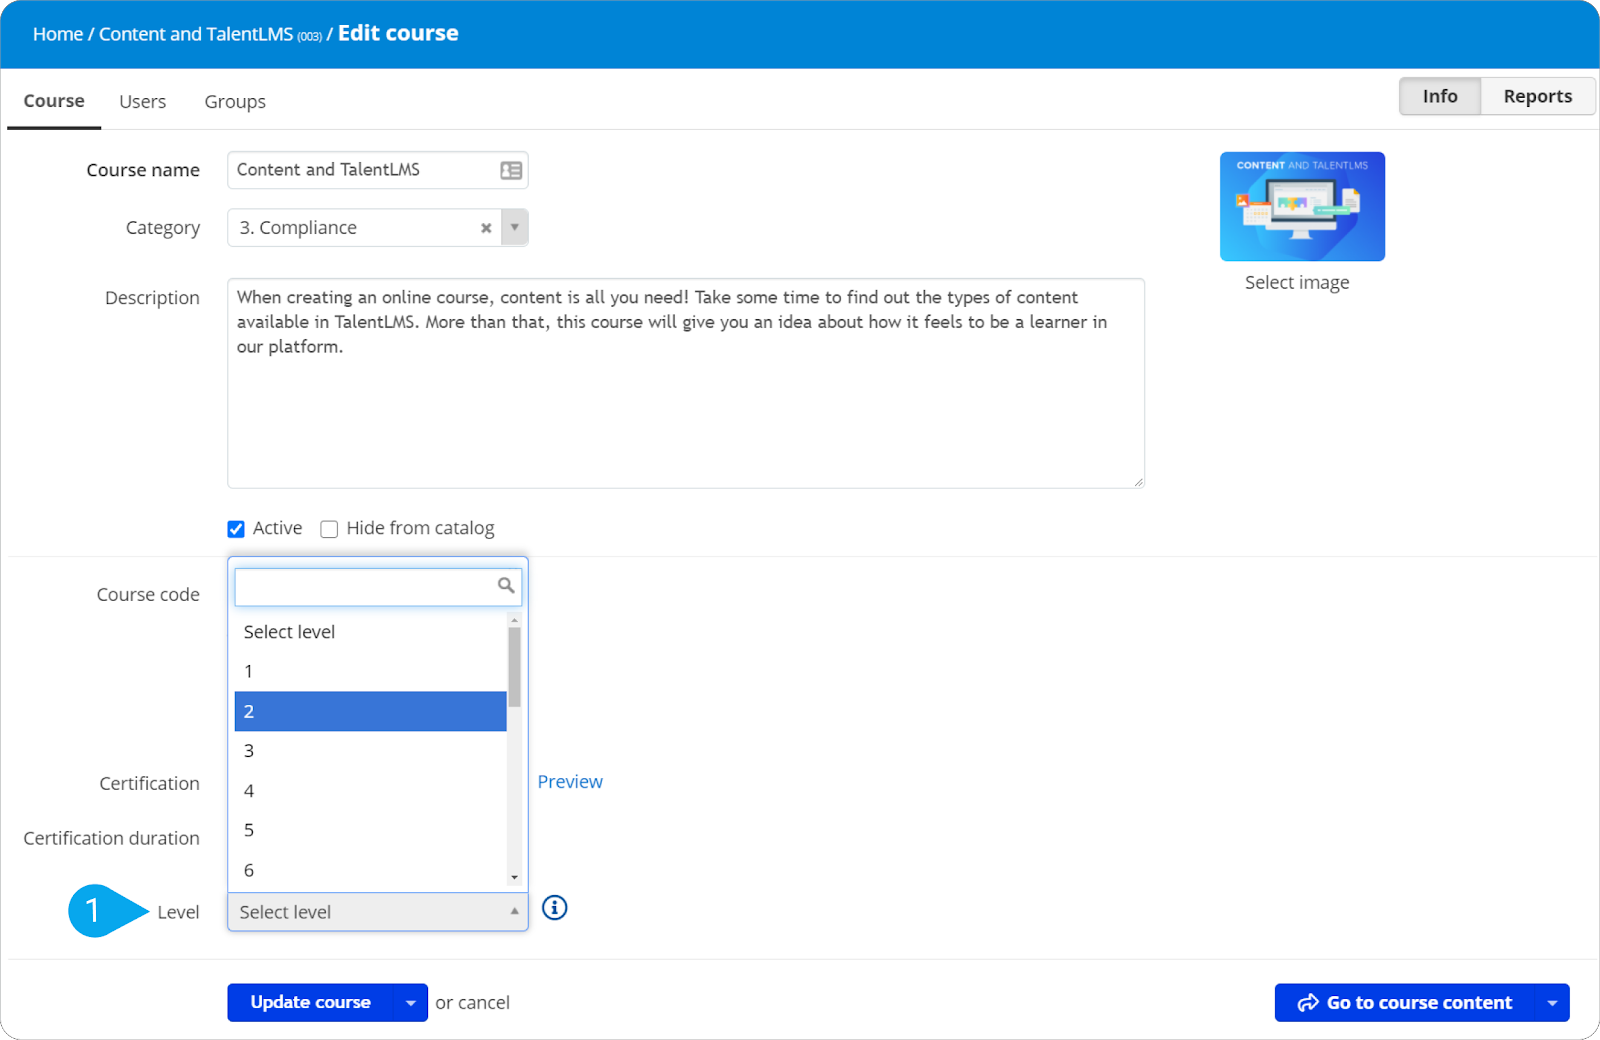Click the Go to course content button
This screenshot has height=1040, width=1600.
(x=1405, y=1003)
